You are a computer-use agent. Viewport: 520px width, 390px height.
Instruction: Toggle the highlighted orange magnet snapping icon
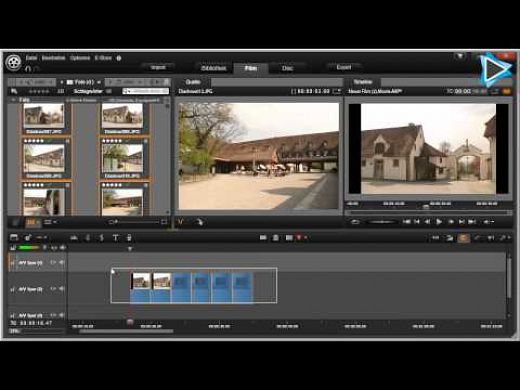463,238
